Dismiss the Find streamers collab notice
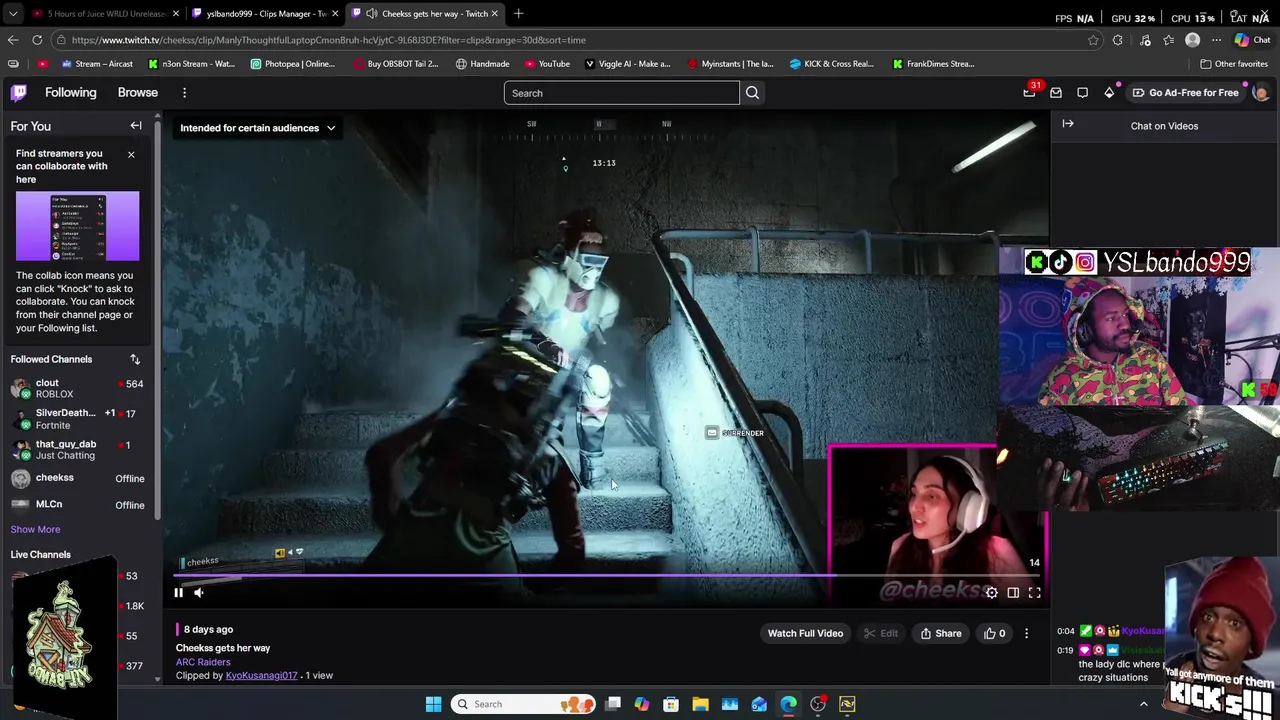This screenshot has width=1280, height=720. pyautogui.click(x=131, y=154)
